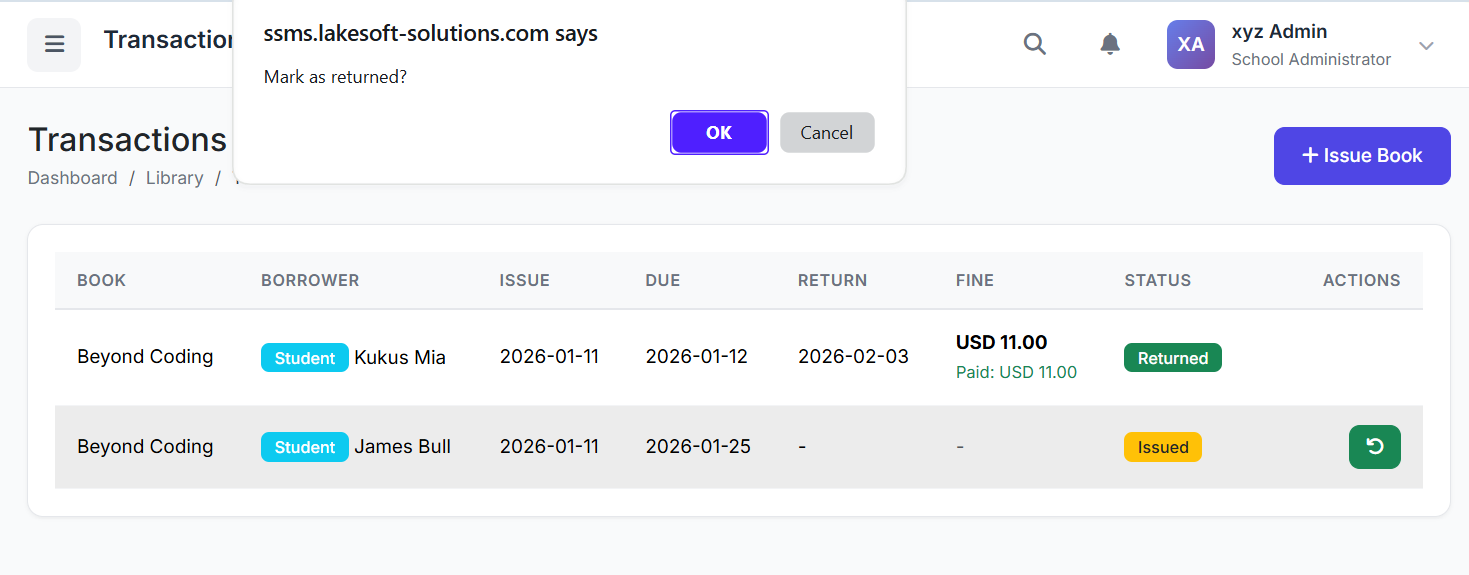
Task: Click the Student badge beside Kukus Mia
Action: coord(304,358)
